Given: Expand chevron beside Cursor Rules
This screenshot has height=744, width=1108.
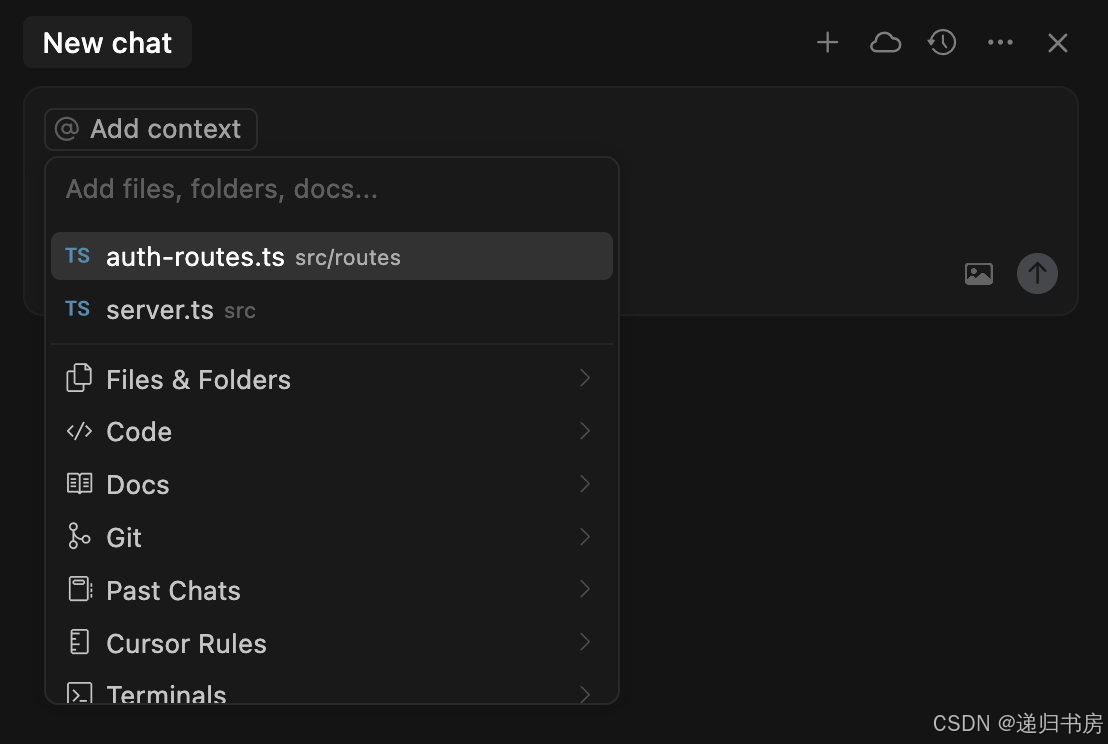Looking at the screenshot, I should [x=585, y=642].
